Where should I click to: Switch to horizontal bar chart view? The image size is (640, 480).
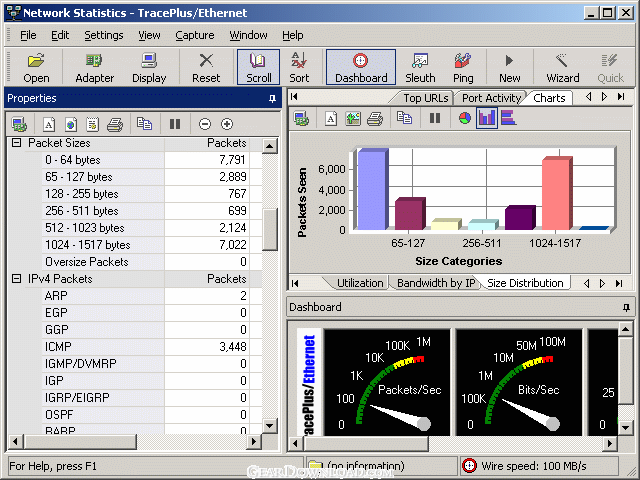click(x=509, y=118)
